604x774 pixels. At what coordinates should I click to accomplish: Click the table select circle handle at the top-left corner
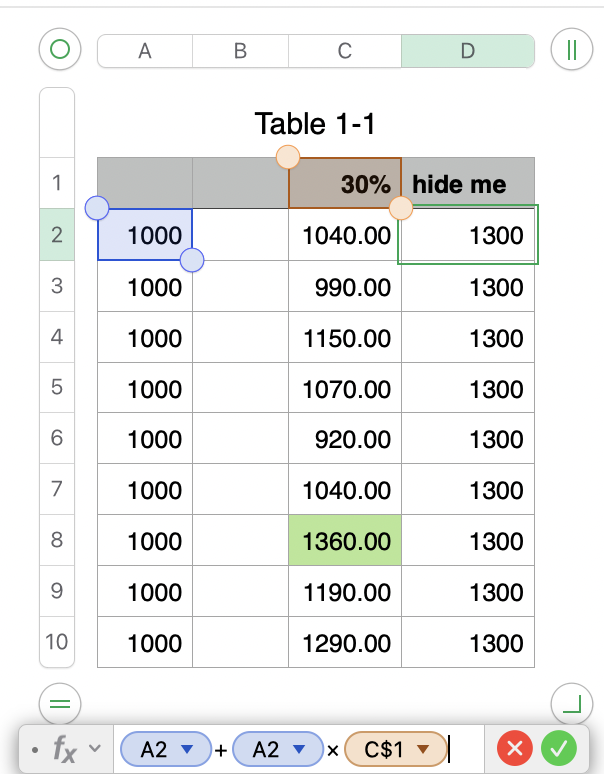pyautogui.click(x=60, y=49)
